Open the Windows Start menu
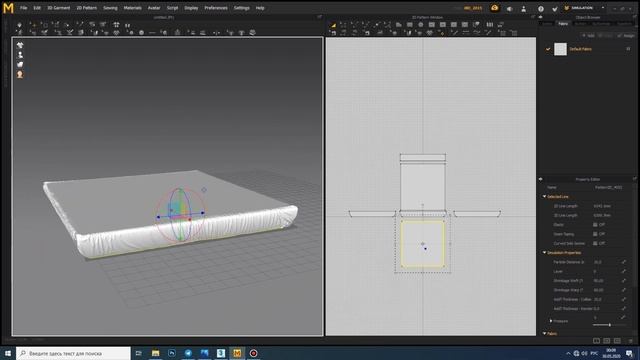This screenshot has height=360, width=640. [x=8, y=353]
